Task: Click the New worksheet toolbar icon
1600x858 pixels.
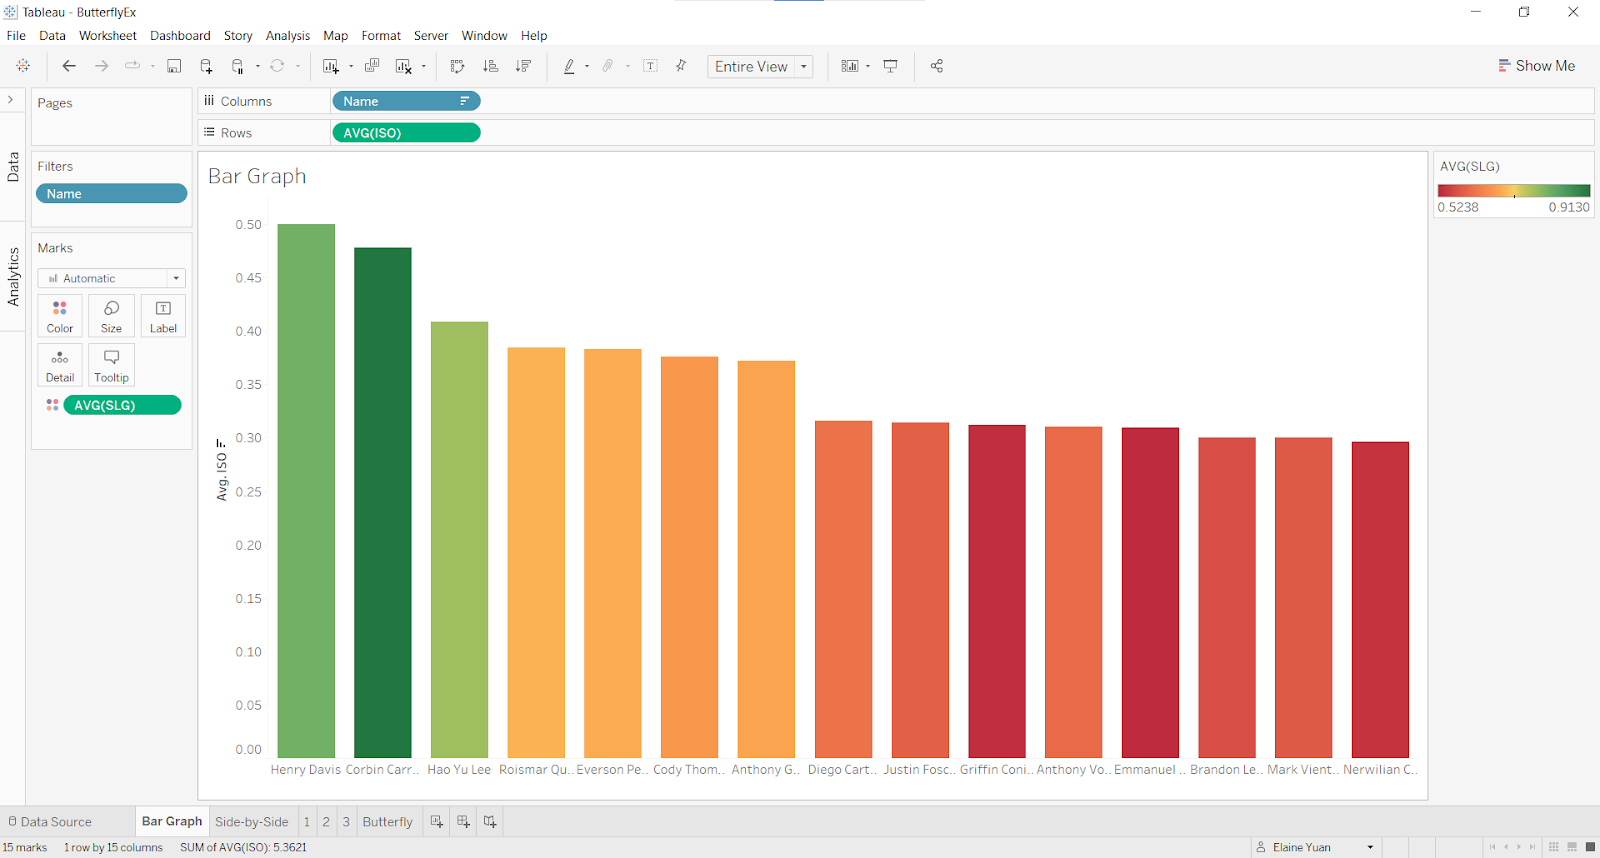Action: pos(331,66)
